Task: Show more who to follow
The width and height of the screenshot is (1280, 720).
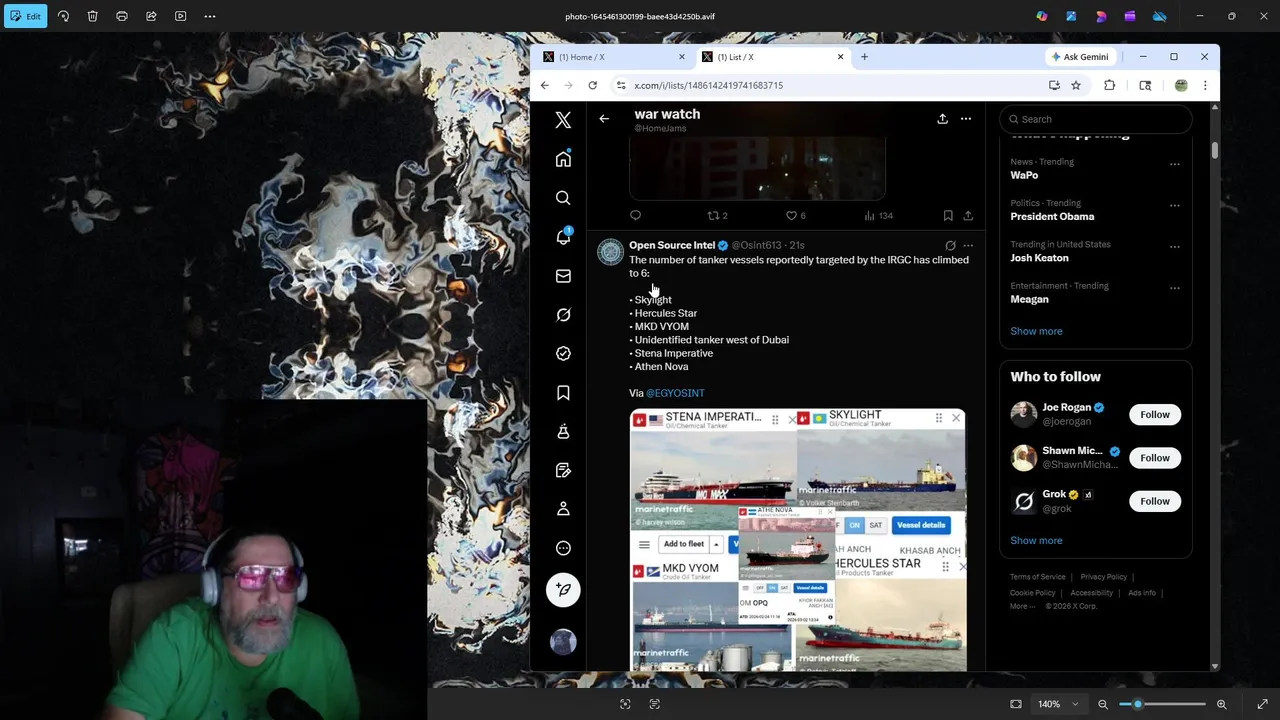Action: coord(1036,540)
